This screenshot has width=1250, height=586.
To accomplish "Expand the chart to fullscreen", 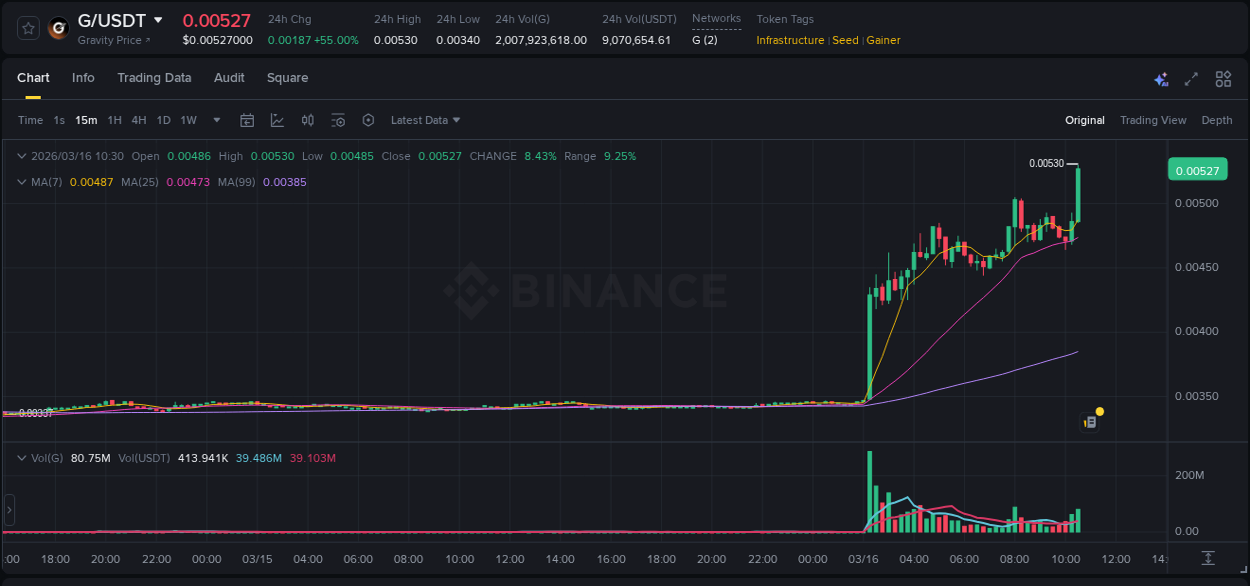I will (1191, 78).
